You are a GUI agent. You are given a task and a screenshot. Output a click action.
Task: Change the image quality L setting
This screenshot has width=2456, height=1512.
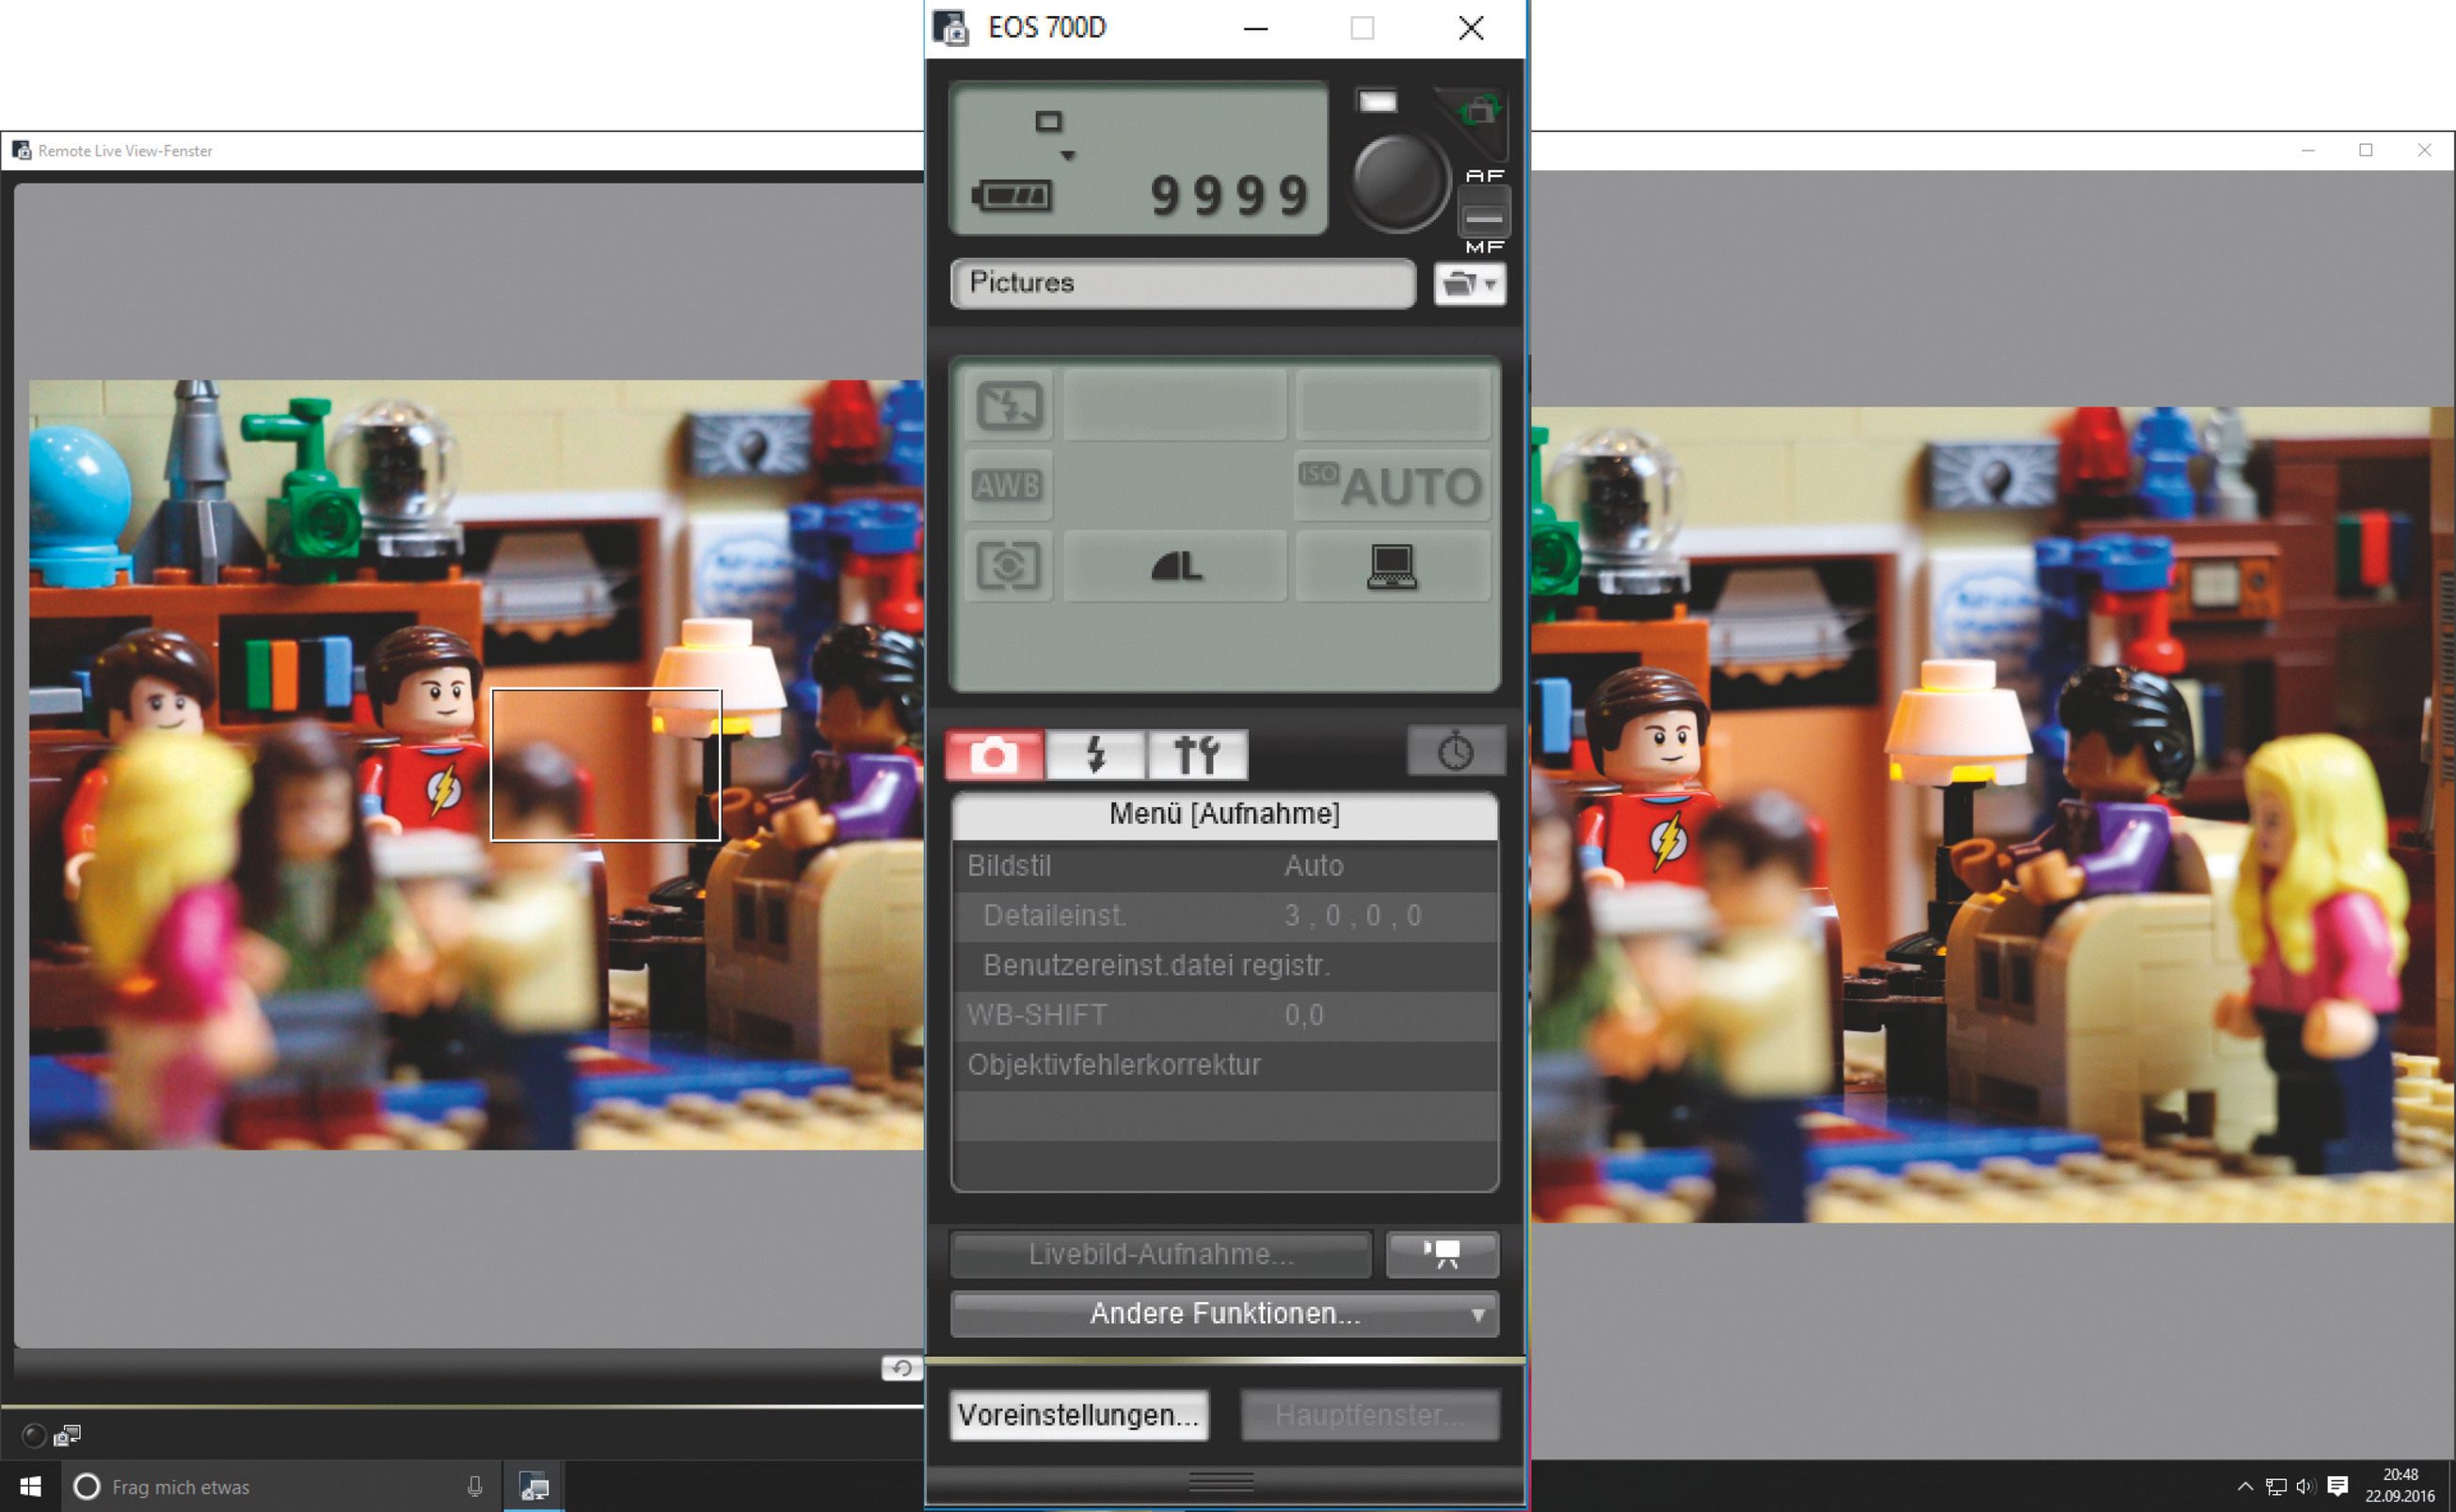coord(1175,566)
